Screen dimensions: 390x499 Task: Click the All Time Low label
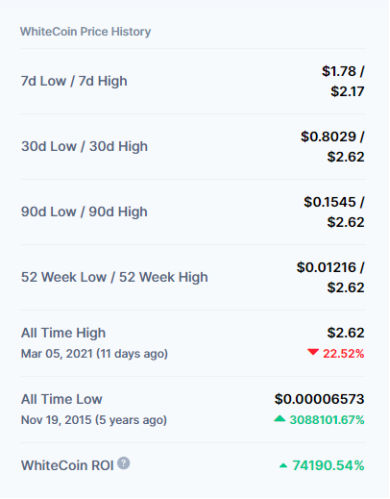click(x=62, y=399)
